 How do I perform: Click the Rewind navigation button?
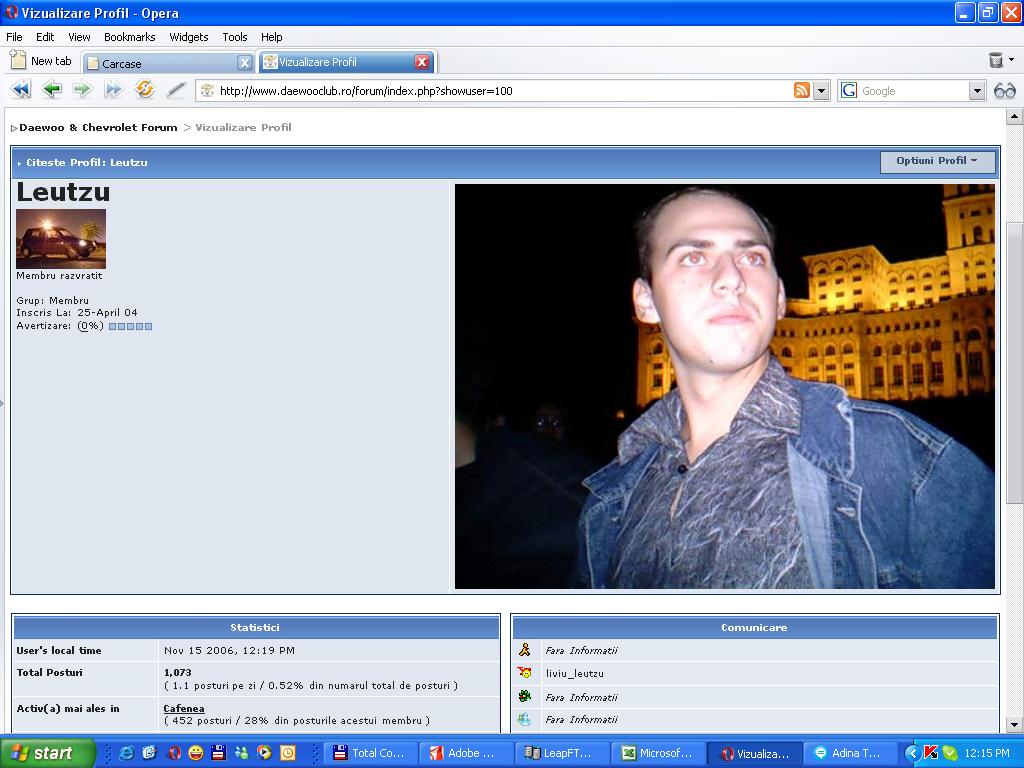pos(20,90)
